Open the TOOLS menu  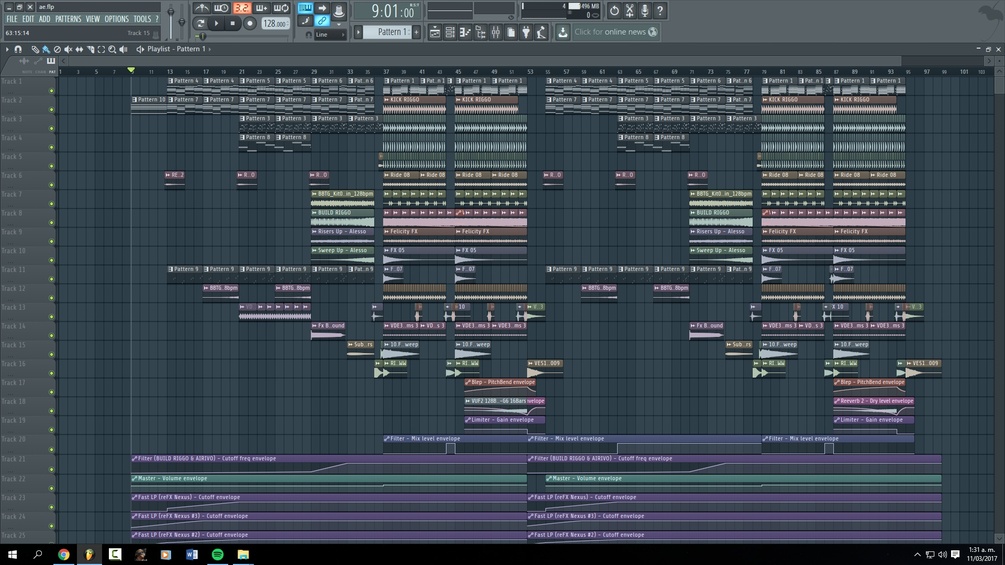point(142,19)
